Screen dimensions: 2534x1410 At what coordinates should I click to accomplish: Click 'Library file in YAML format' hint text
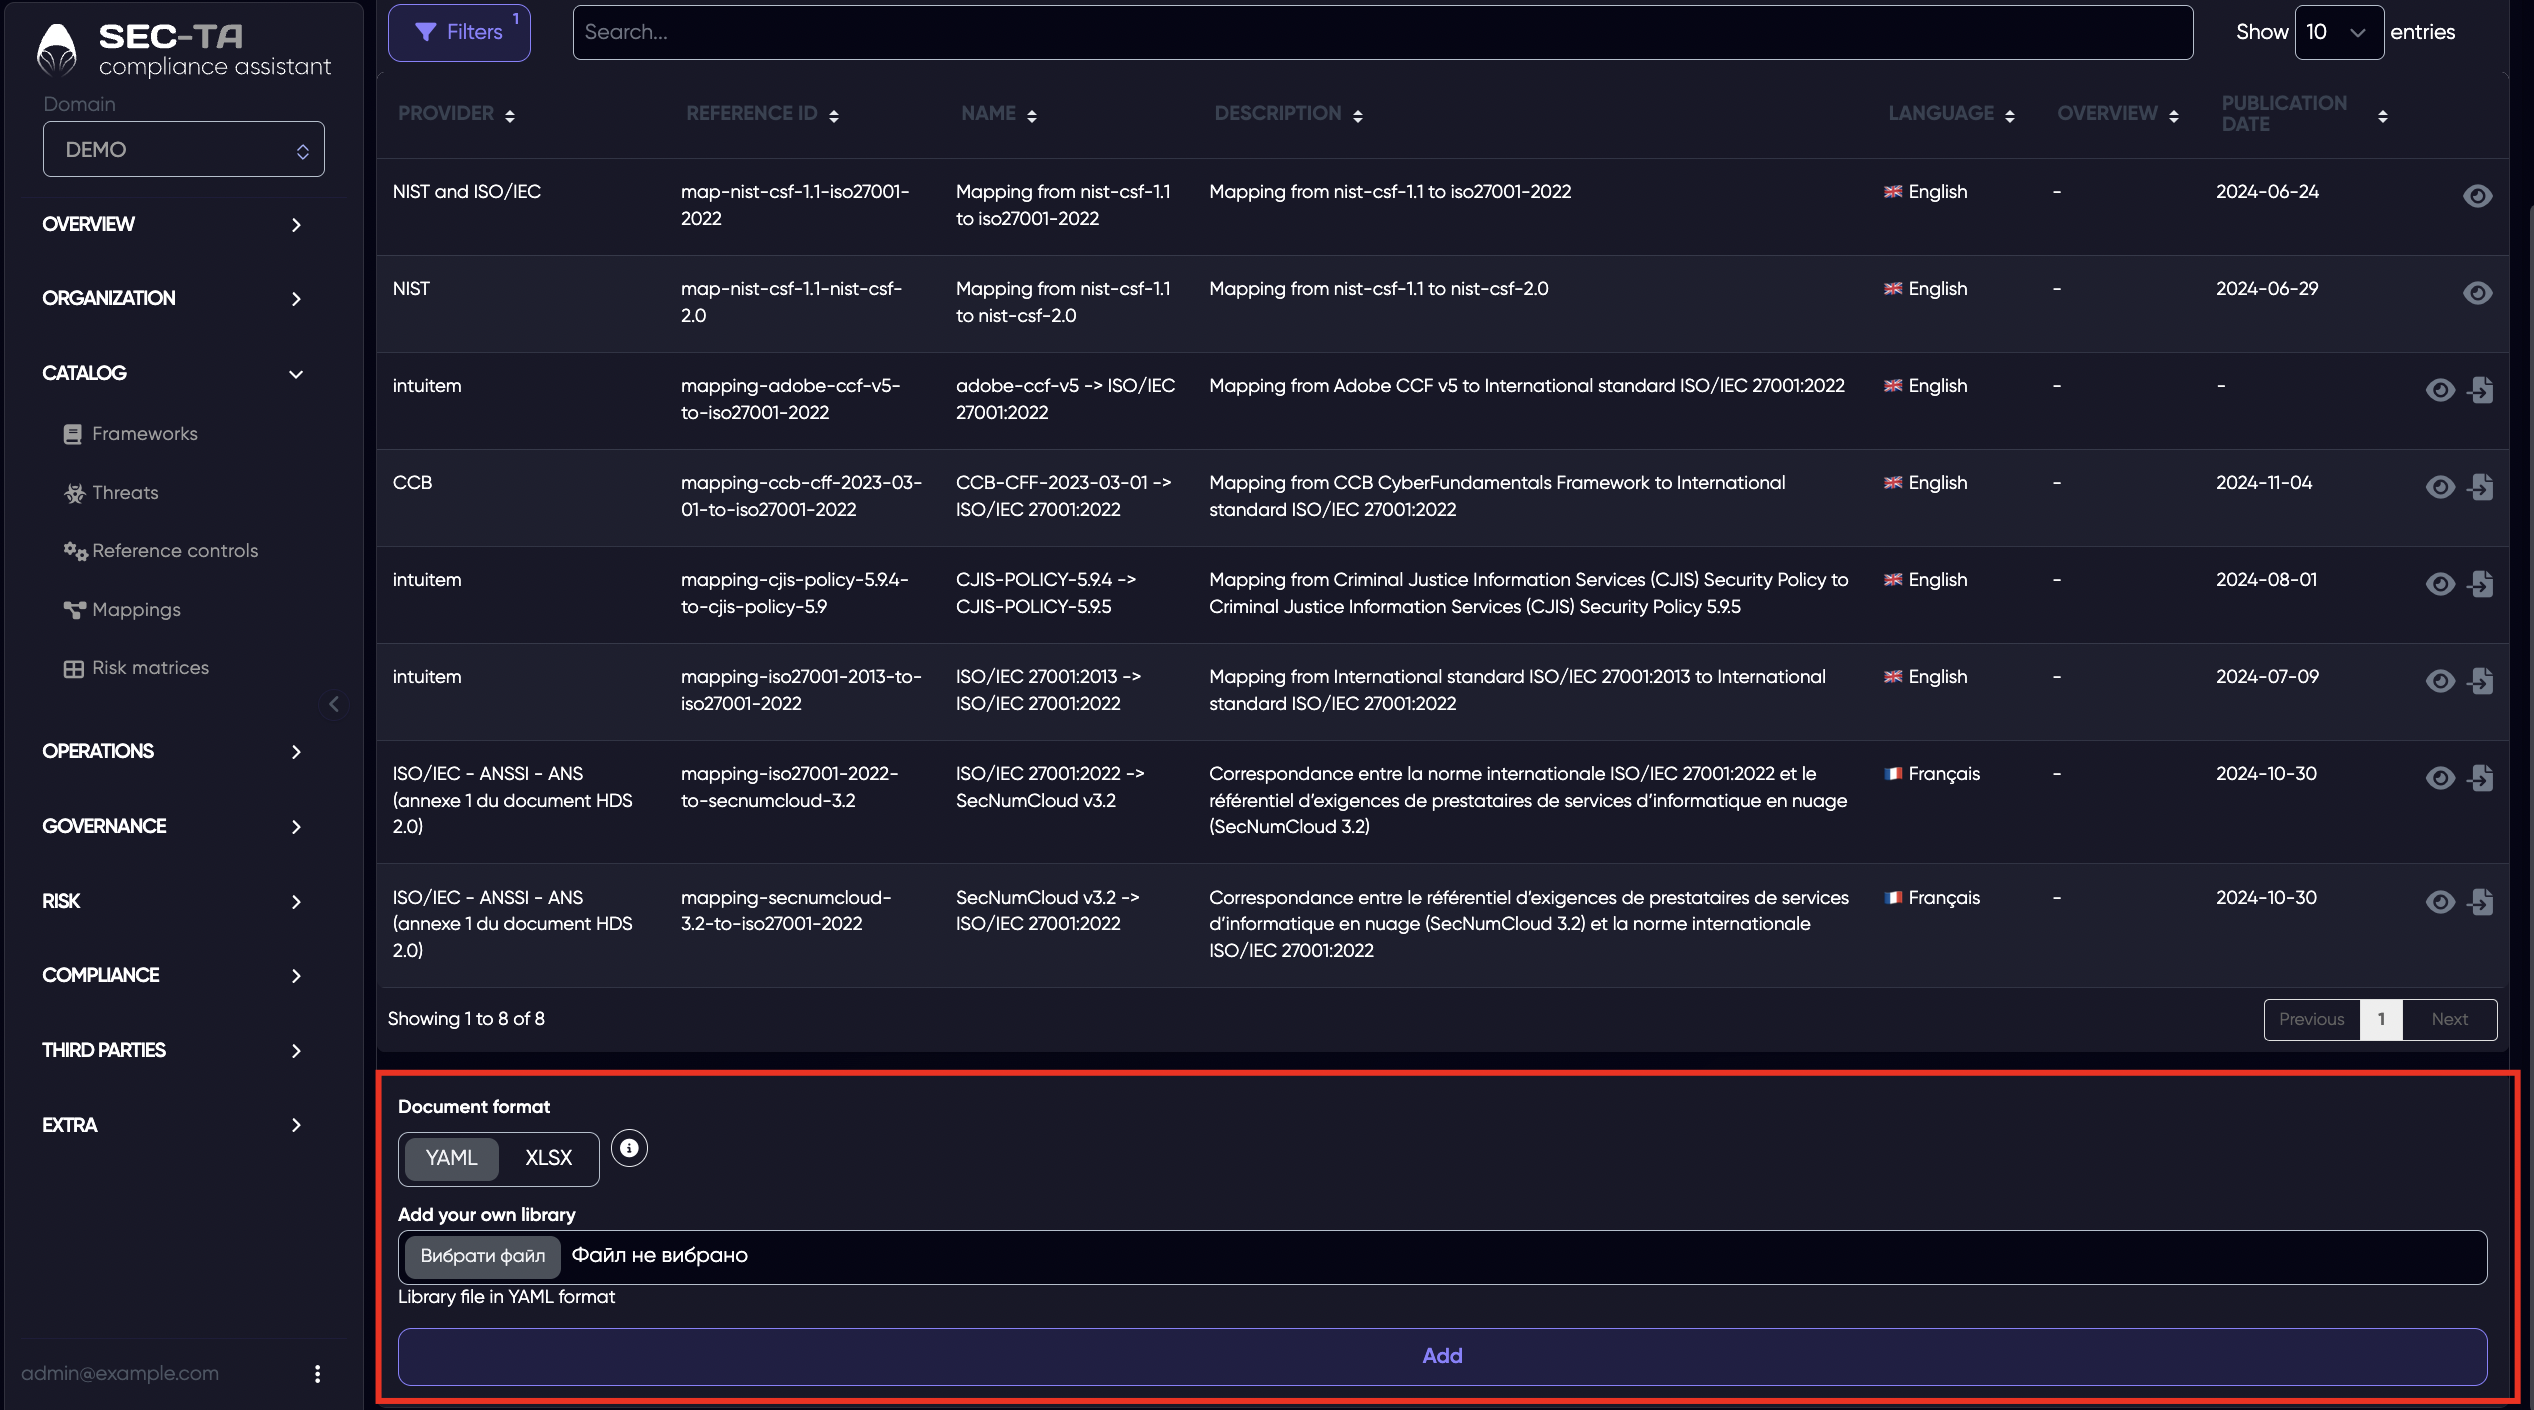[506, 1297]
